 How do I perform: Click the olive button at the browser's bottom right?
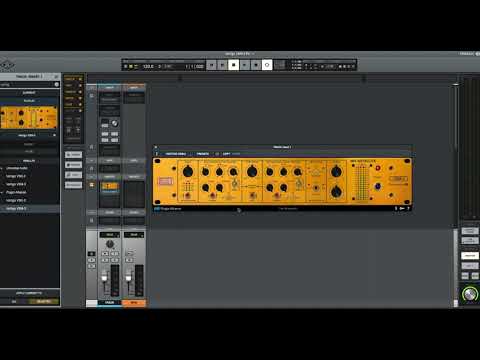[44, 301]
